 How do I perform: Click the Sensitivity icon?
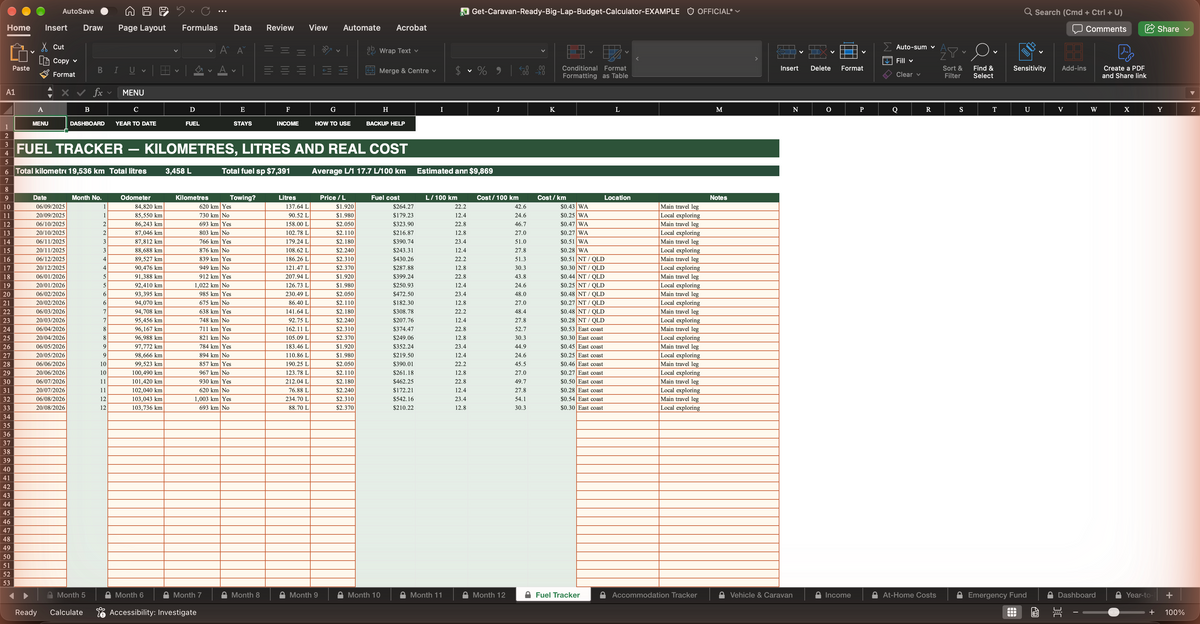[x=1029, y=51]
